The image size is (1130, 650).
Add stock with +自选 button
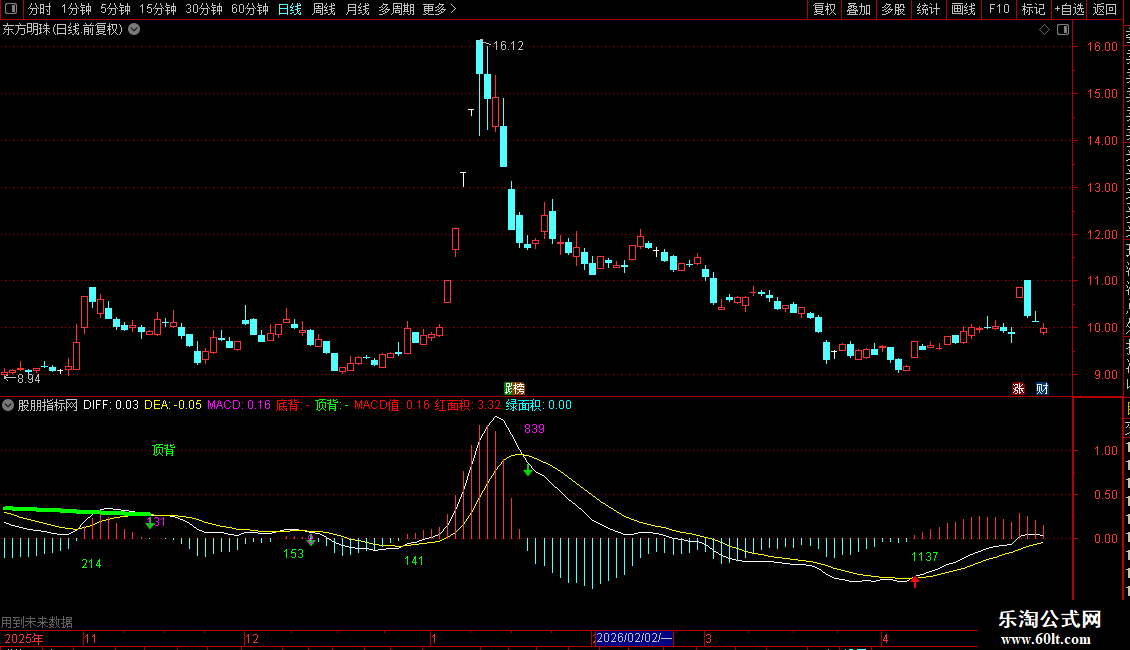pyautogui.click(x=1069, y=9)
